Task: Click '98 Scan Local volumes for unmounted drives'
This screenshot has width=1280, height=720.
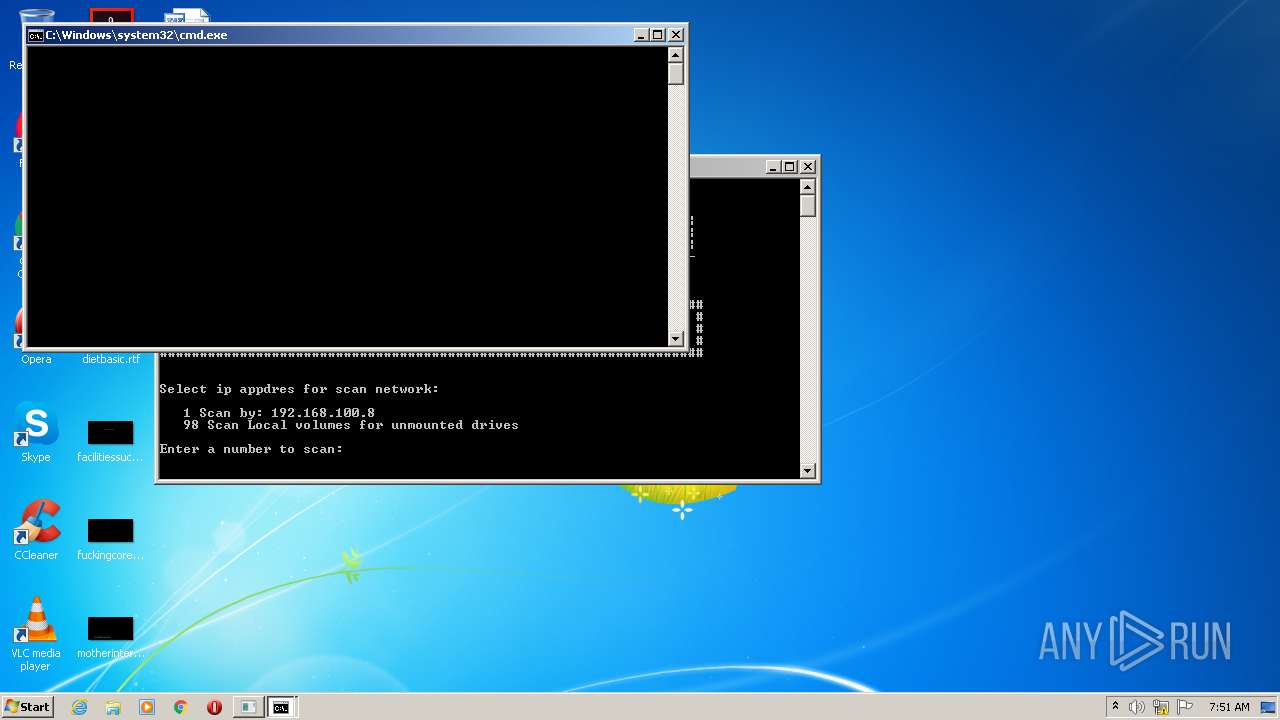Action: click(x=351, y=425)
